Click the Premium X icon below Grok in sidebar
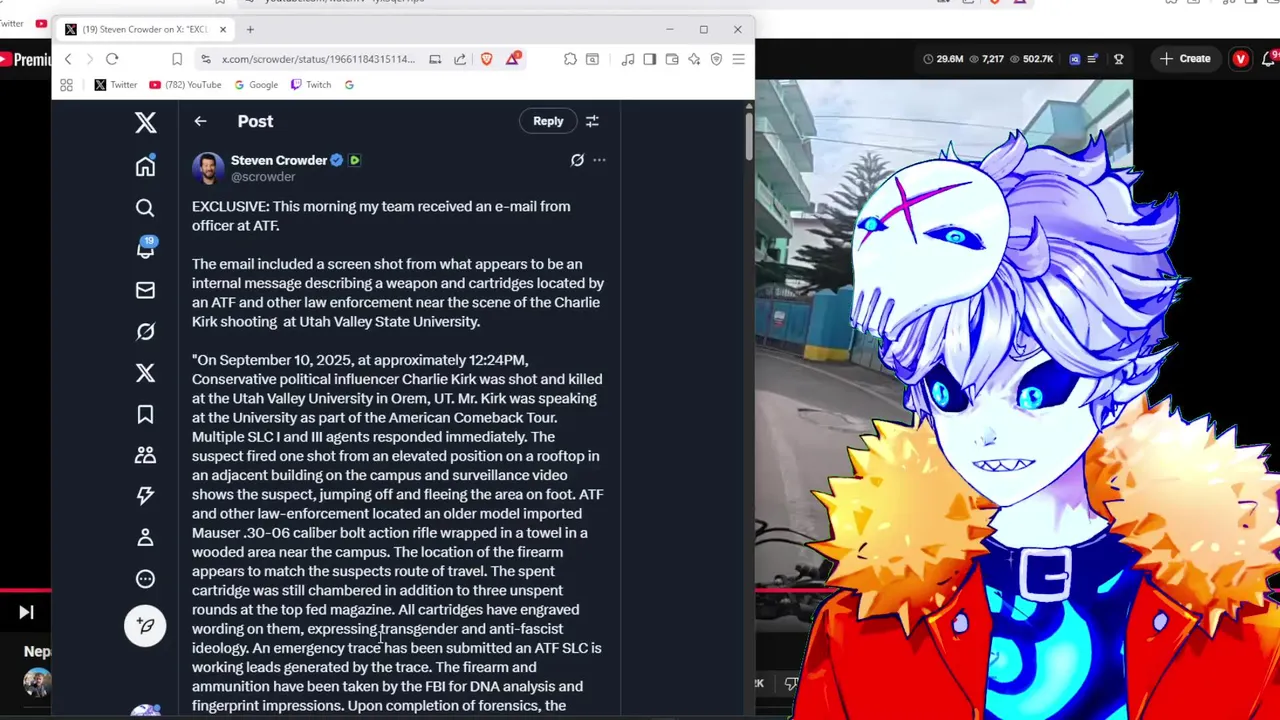Image resolution: width=1280 pixels, height=720 pixels. [145, 373]
